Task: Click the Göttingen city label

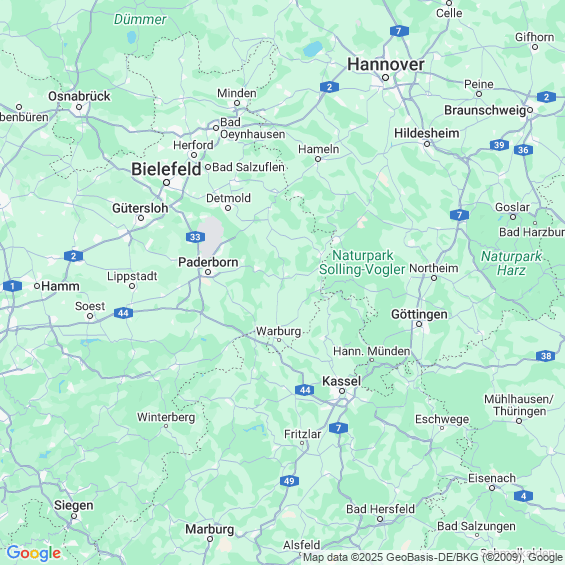Action: (x=419, y=314)
